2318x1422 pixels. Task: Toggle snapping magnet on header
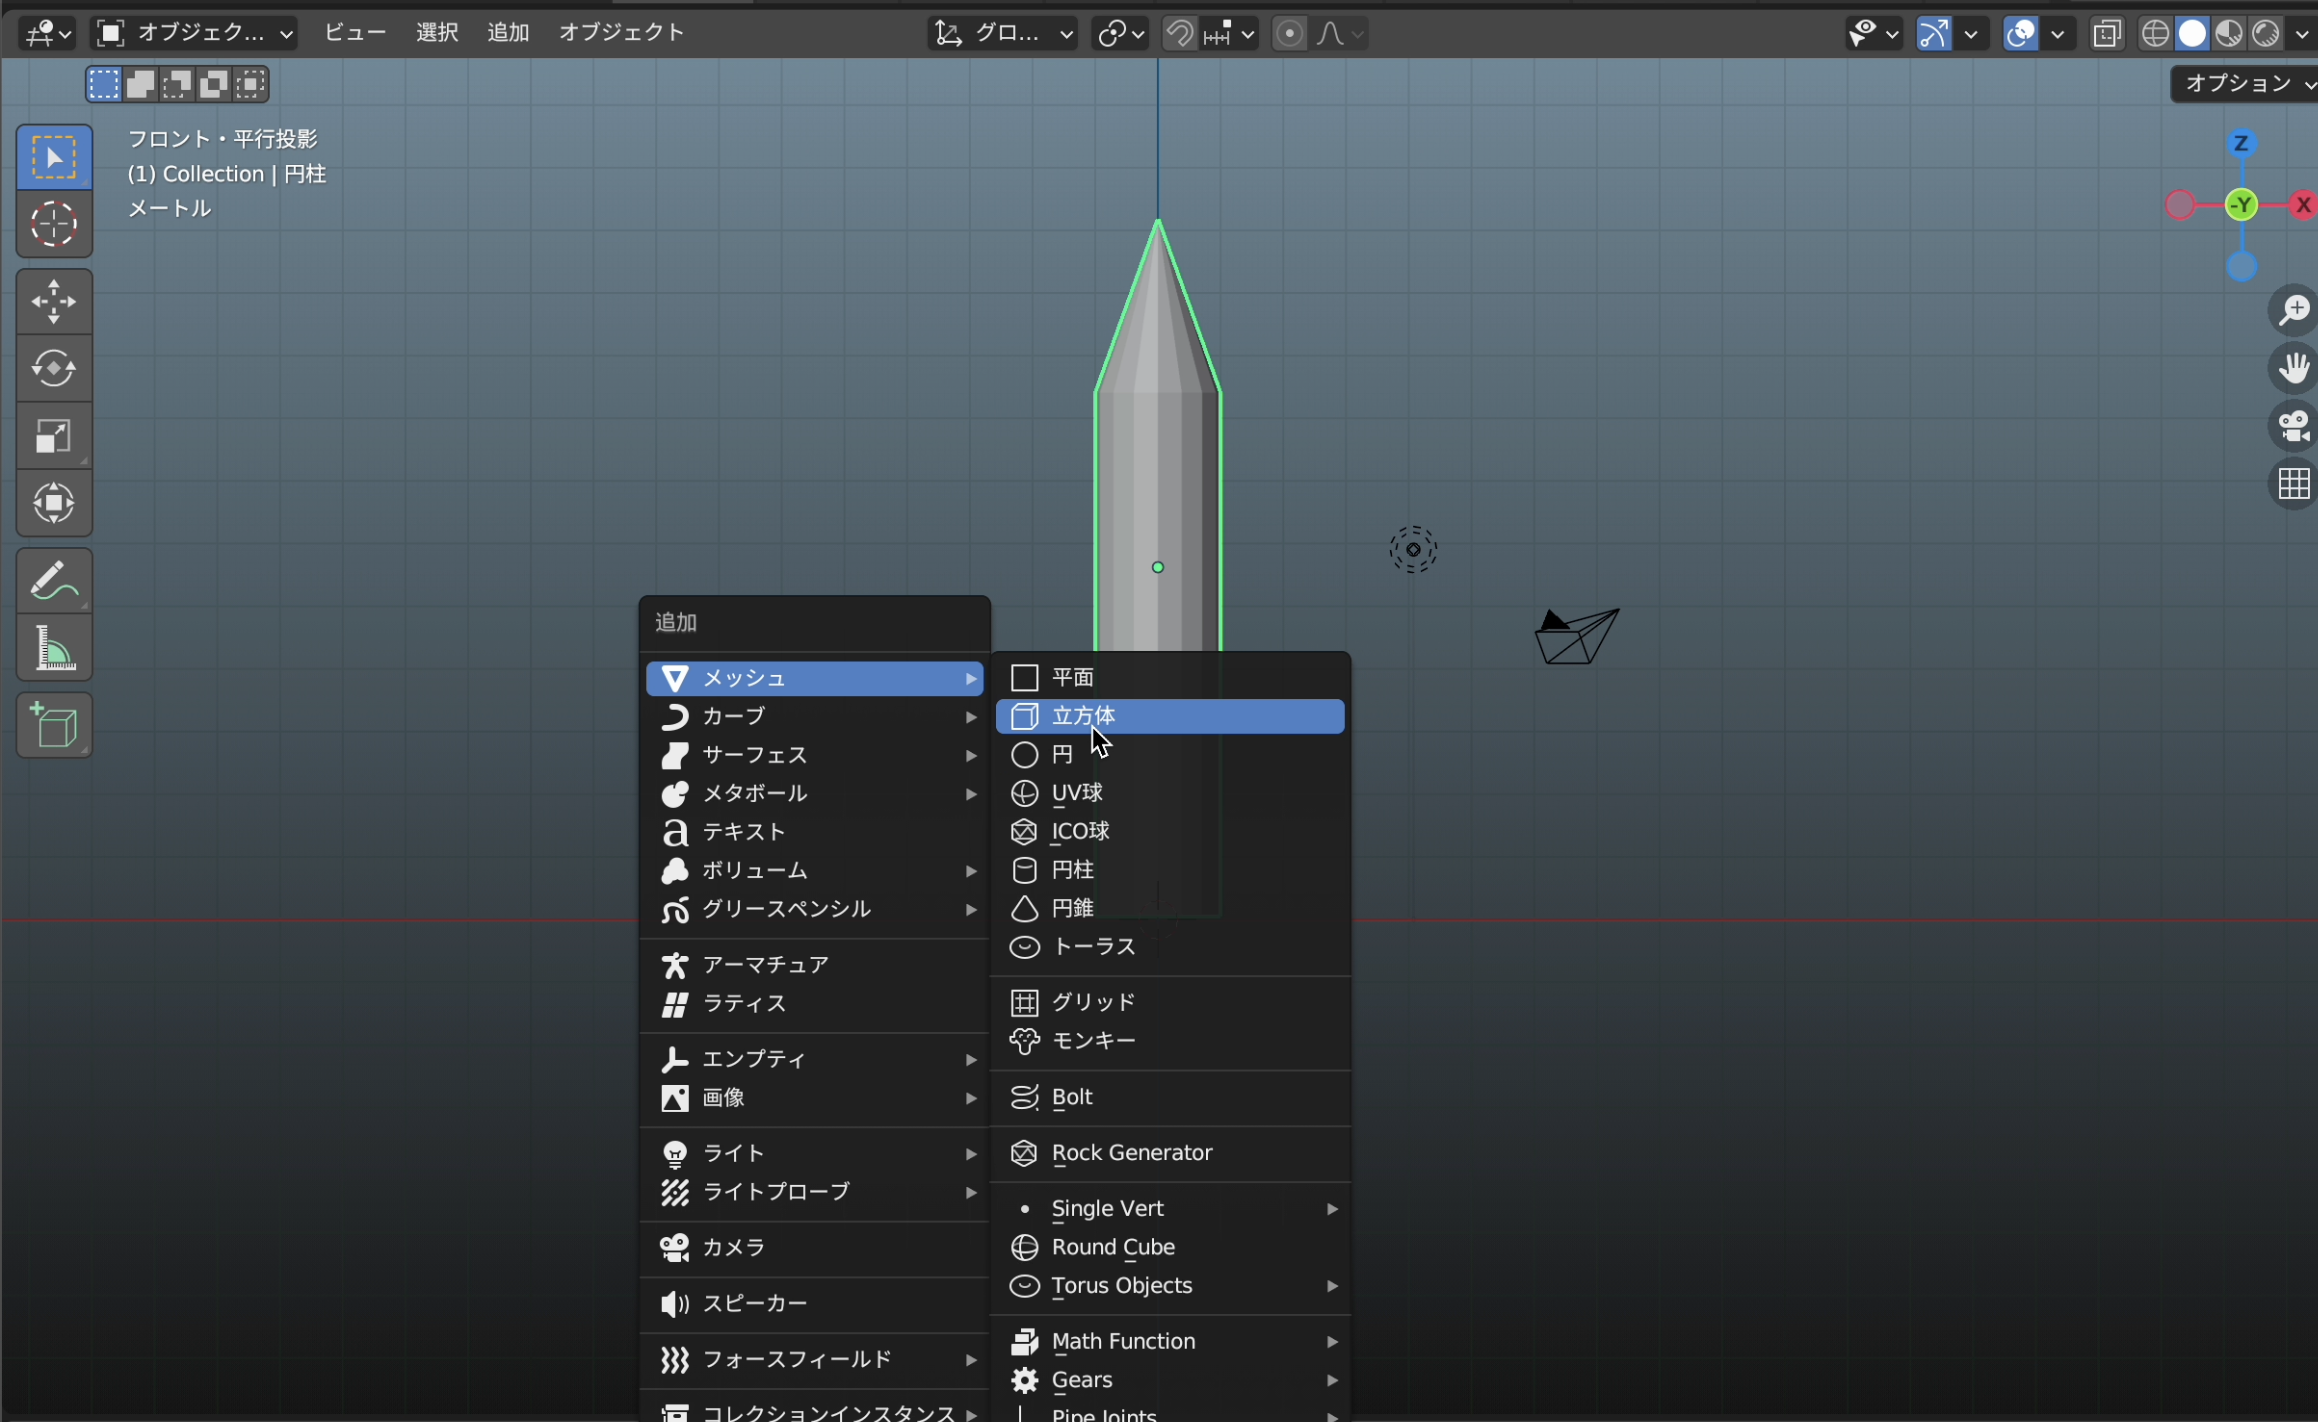[x=1180, y=34]
